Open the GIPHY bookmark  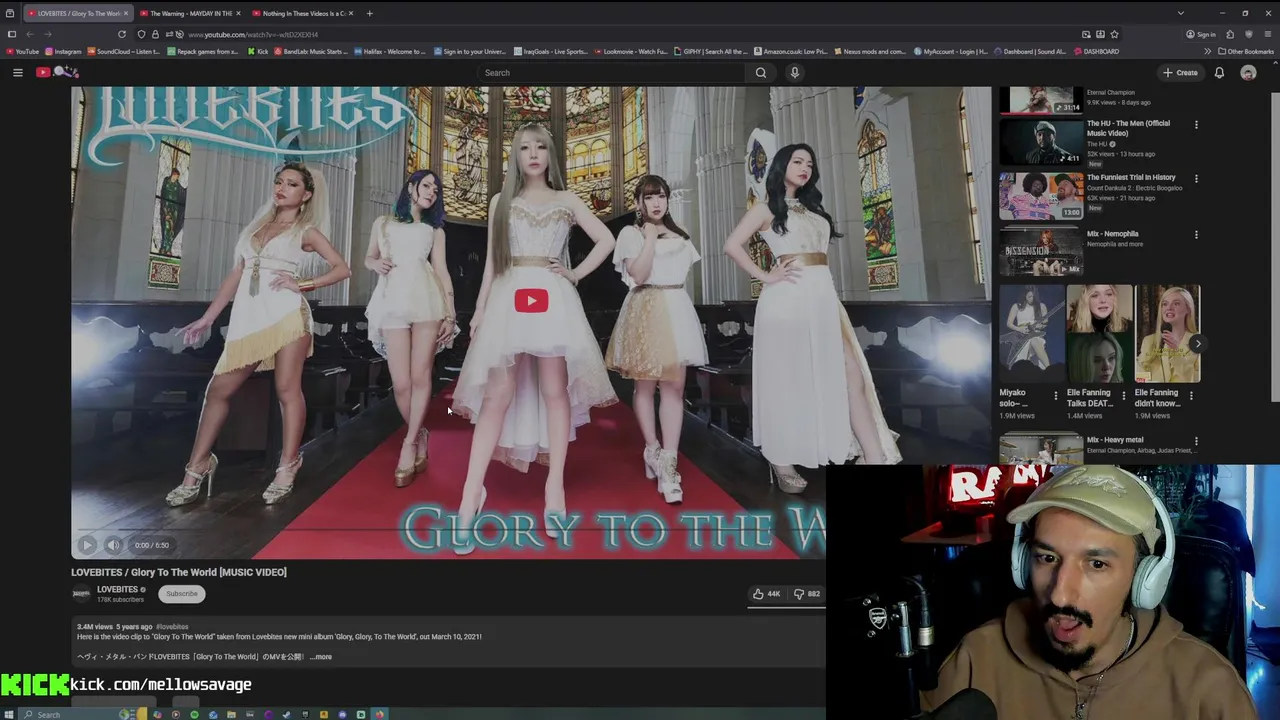[x=712, y=51]
